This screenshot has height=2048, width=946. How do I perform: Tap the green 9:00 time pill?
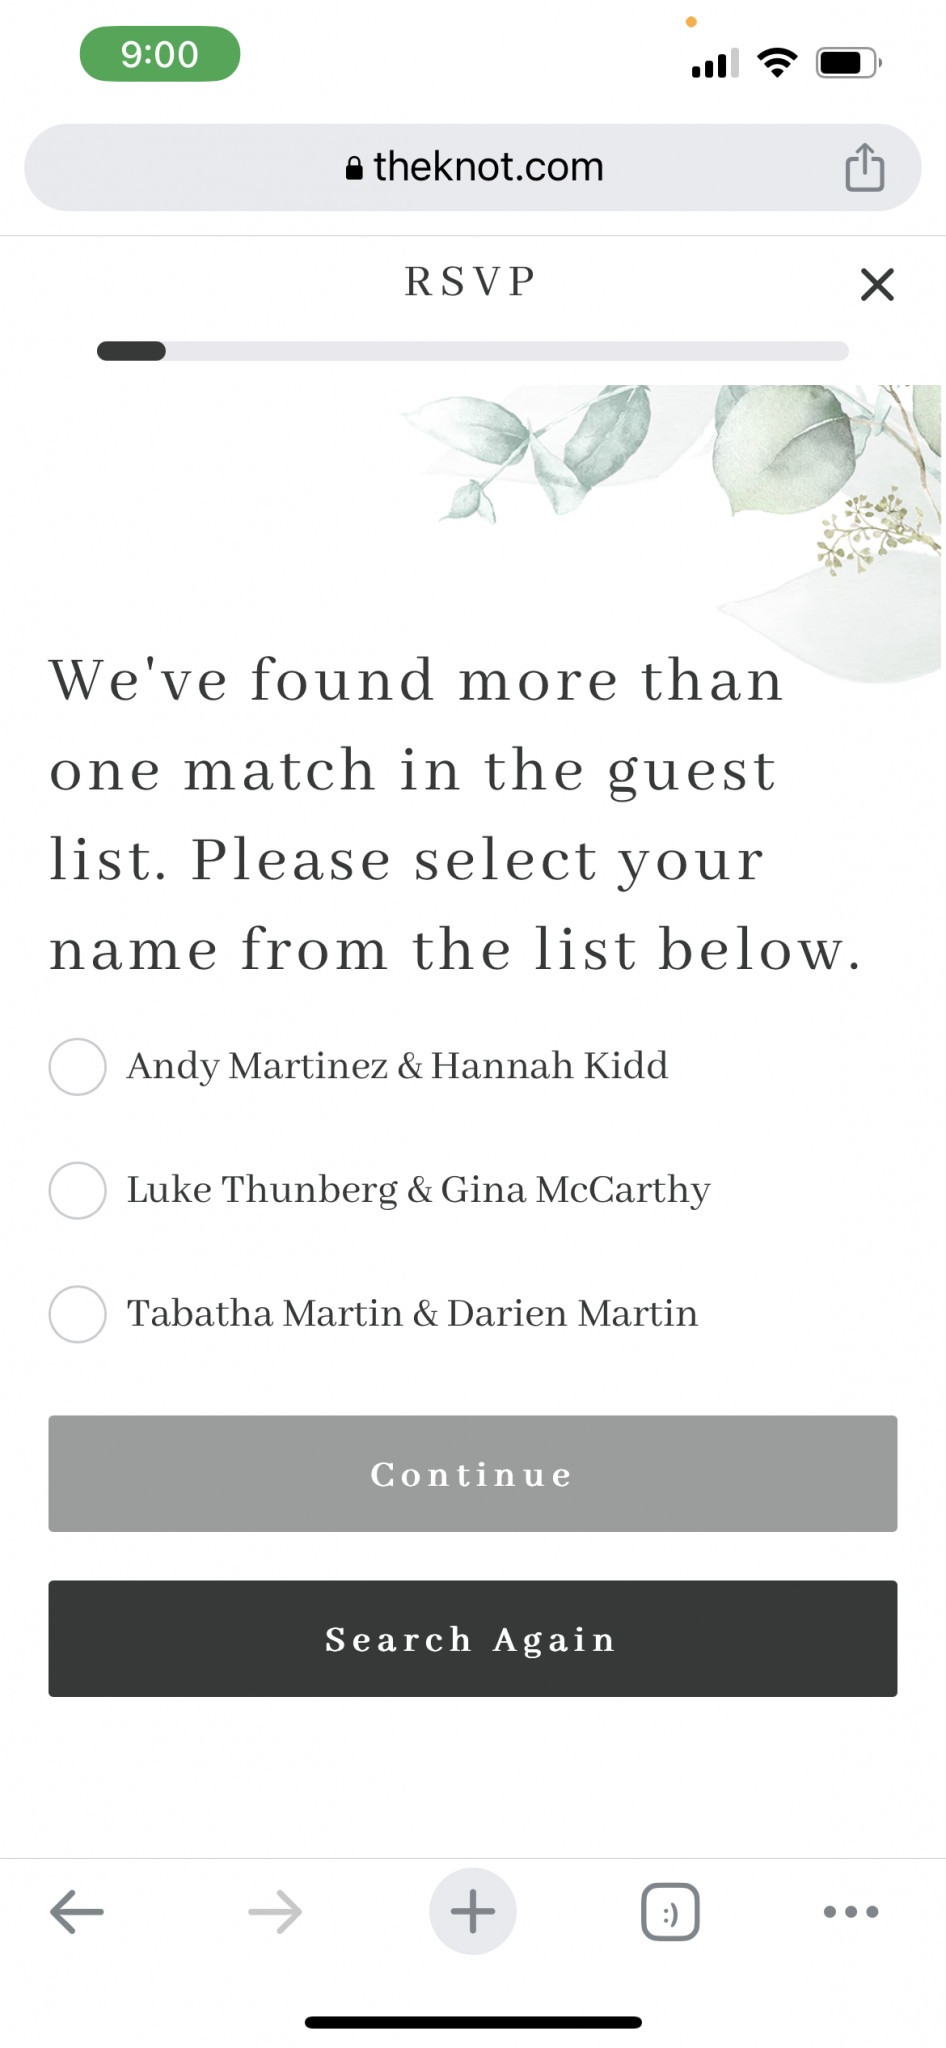point(160,54)
